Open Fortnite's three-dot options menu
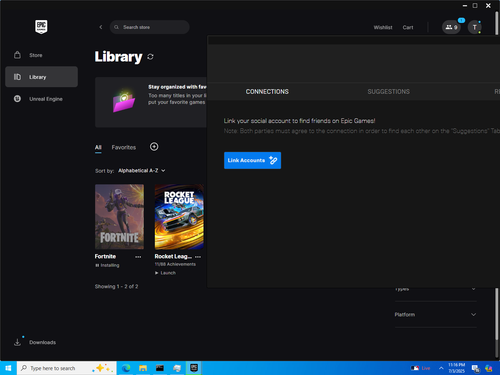Screen dimensions: 500x375 point(138,257)
